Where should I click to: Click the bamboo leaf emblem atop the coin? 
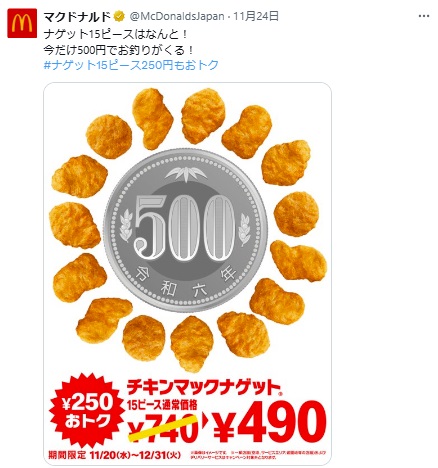coord(185,174)
